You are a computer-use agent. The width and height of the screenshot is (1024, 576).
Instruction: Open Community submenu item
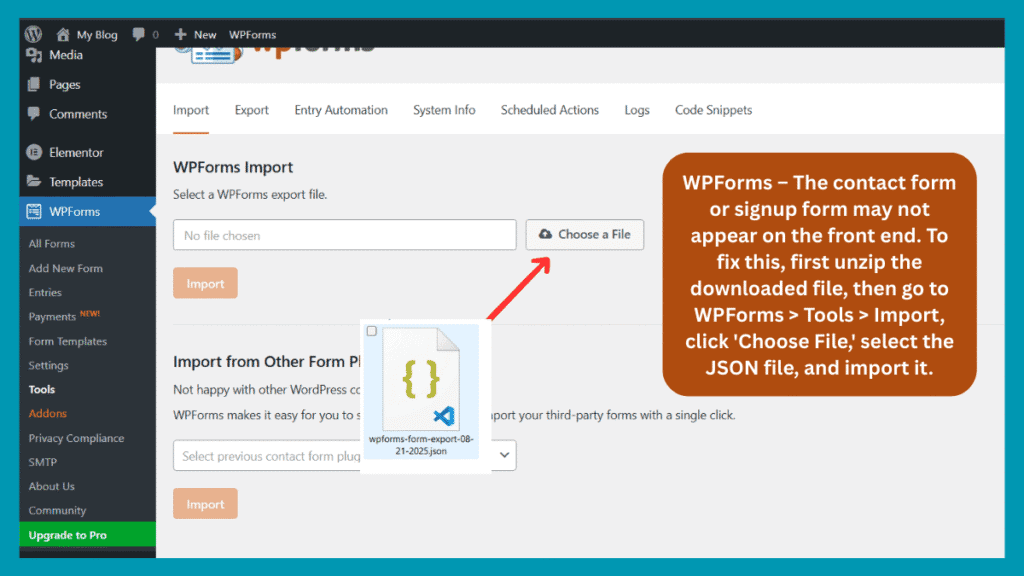pyautogui.click(x=57, y=511)
